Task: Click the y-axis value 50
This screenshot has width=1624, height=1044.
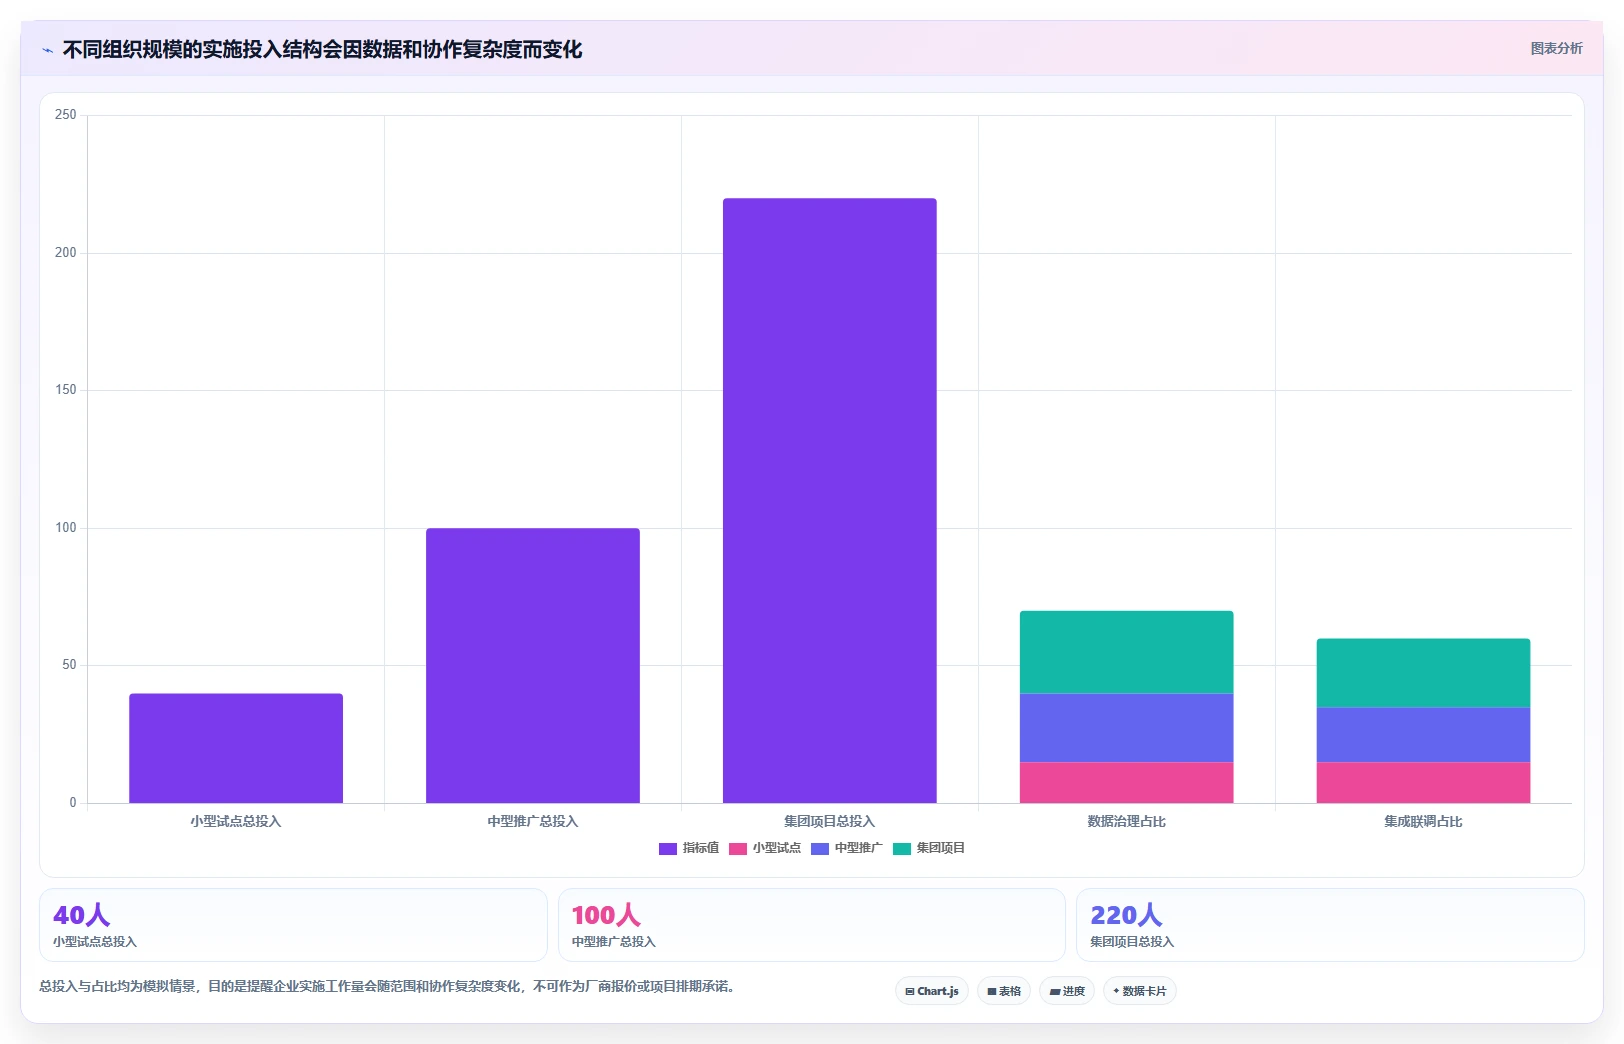Action: point(69,665)
